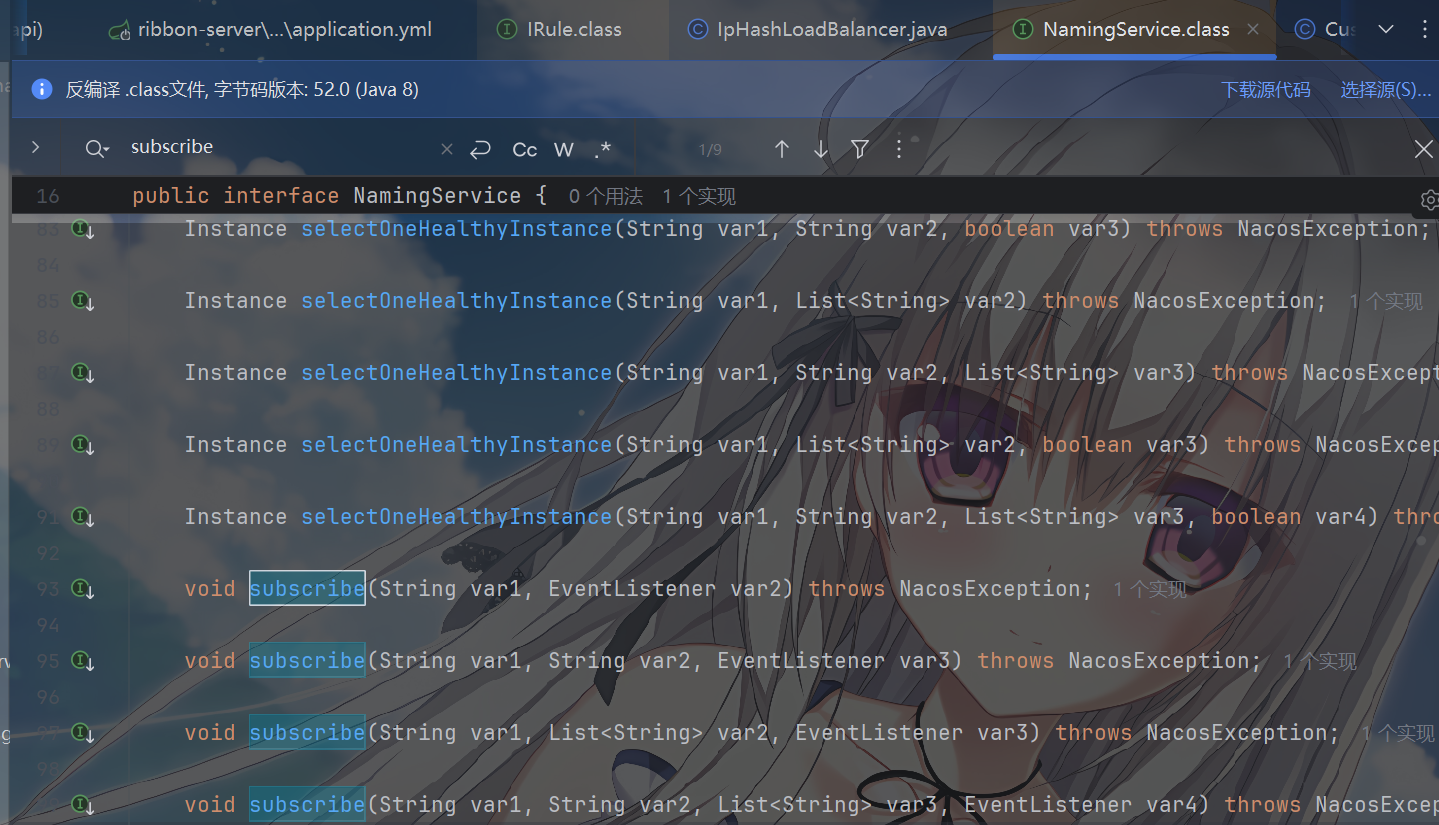Show the hidden tabs dropdown list
Screen dimensions: 1439x825
(x=1386, y=29)
